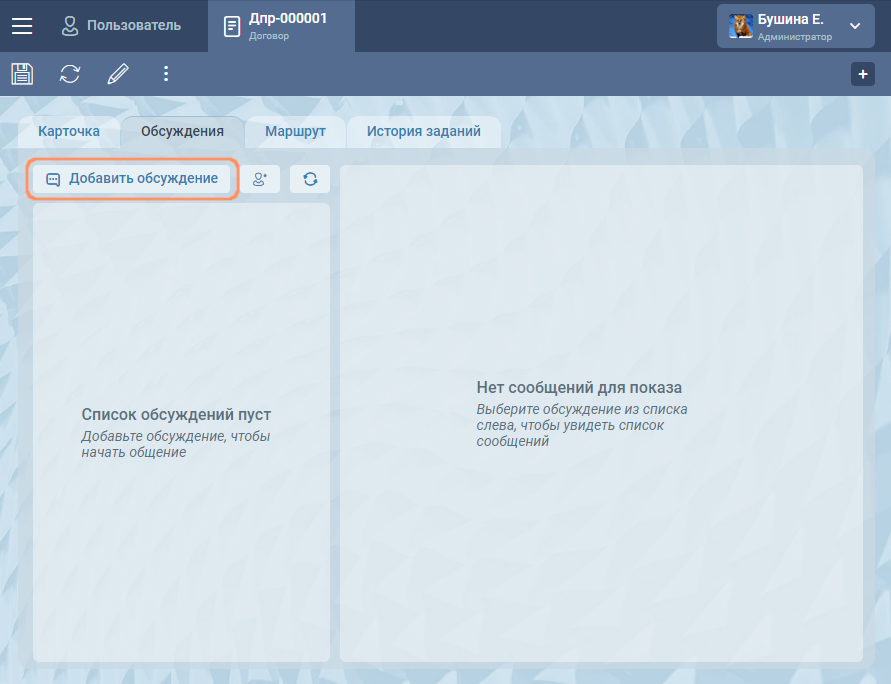Click the add participant icon
Image resolution: width=891 pixels, height=684 pixels.
tap(260, 179)
